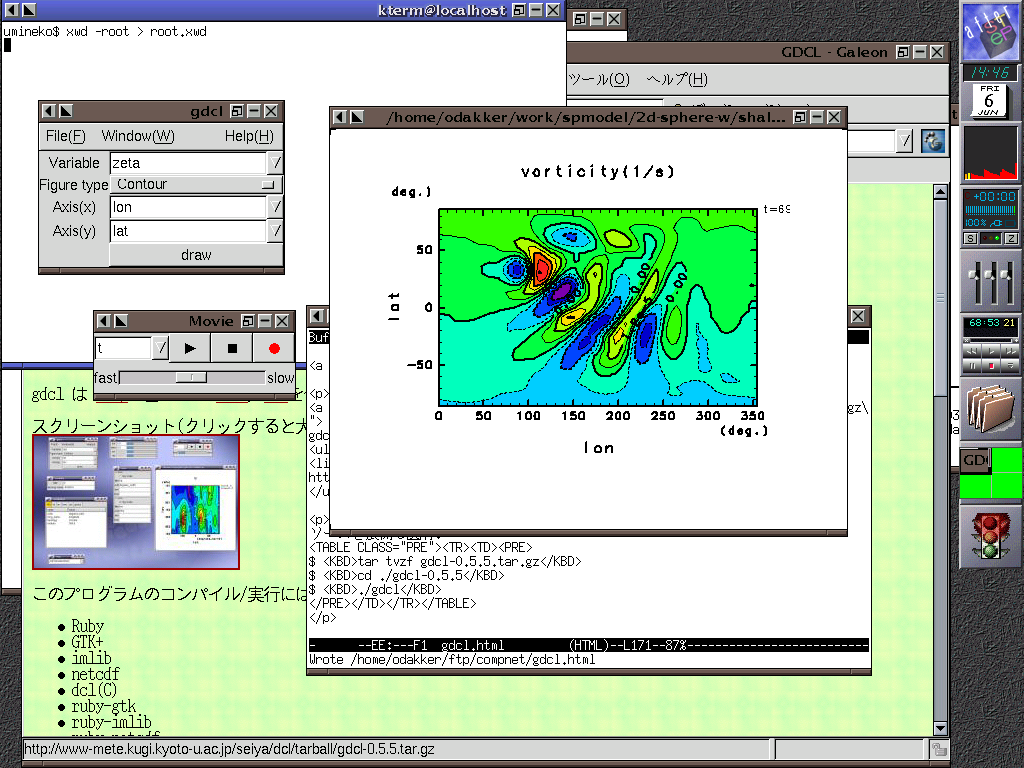Viewport: 1024px width, 768px height.
Task: Open the Help(H) menu in gdcl window
Action: 249,136
